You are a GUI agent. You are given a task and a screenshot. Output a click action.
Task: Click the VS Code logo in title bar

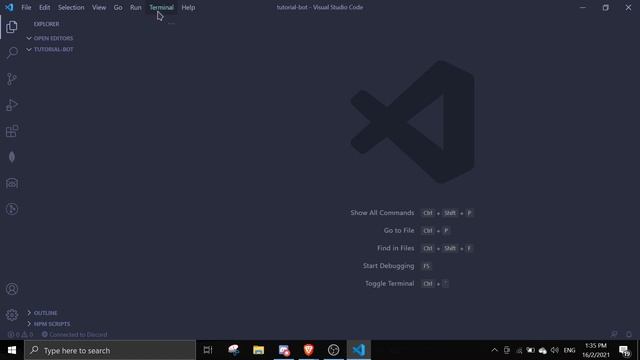point(9,7)
